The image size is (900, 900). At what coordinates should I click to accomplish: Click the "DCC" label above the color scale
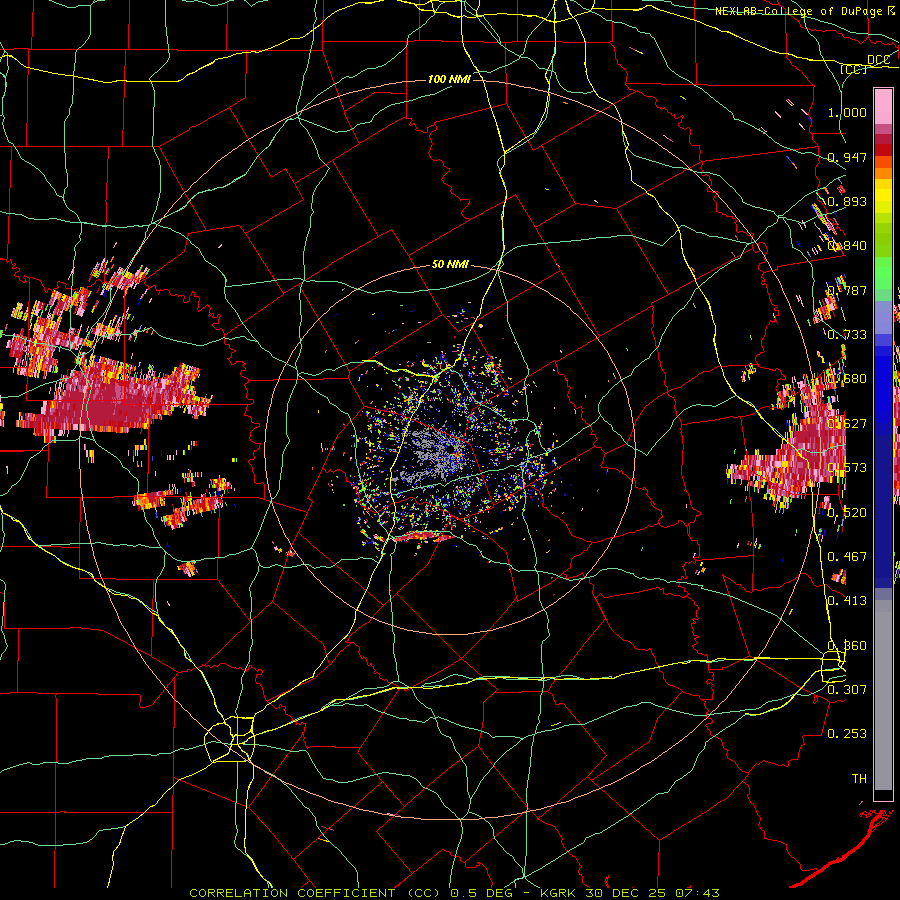pyautogui.click(x=878, y=59)
